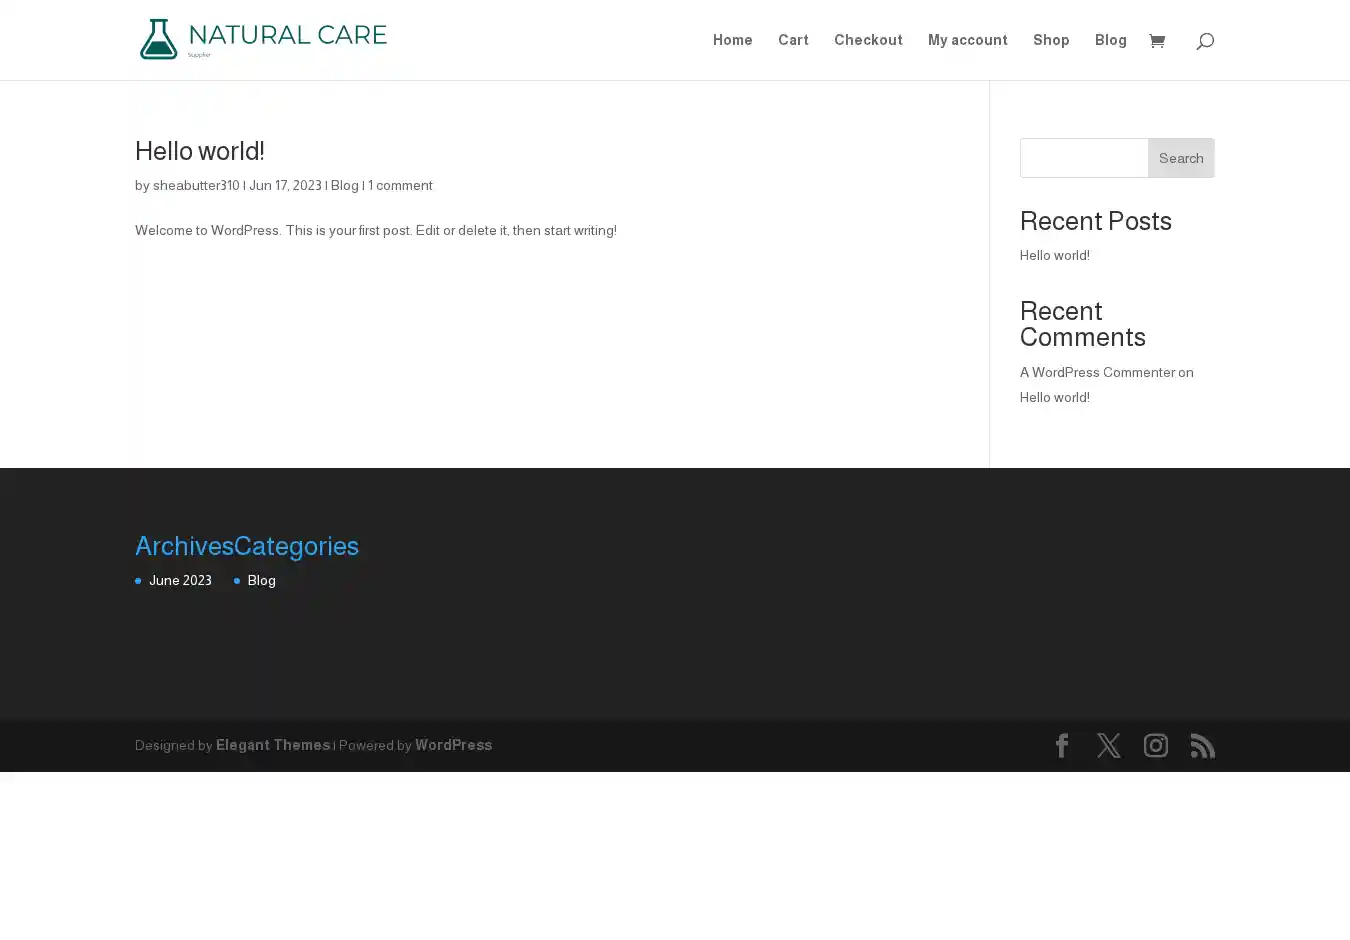Click the sidebar search text field
The height and width of the screenshot is (940, 1350).
pos(1084,158)
